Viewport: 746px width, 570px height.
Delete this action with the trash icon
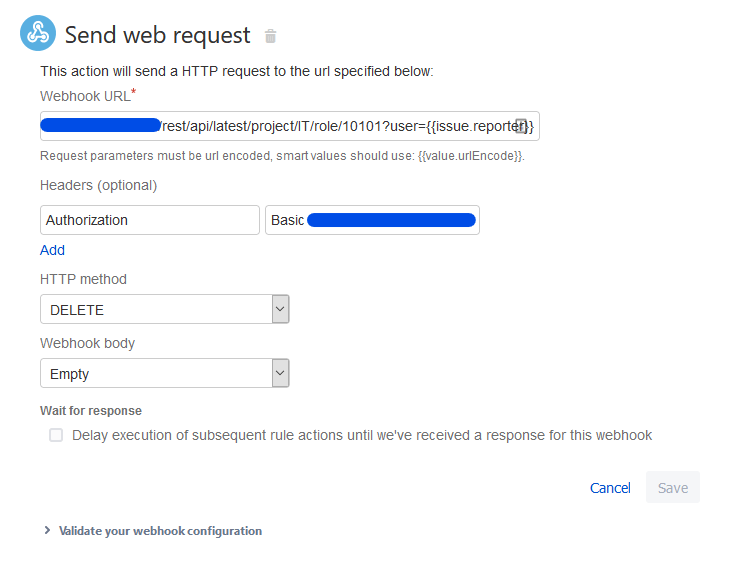(x=270, y=37)
